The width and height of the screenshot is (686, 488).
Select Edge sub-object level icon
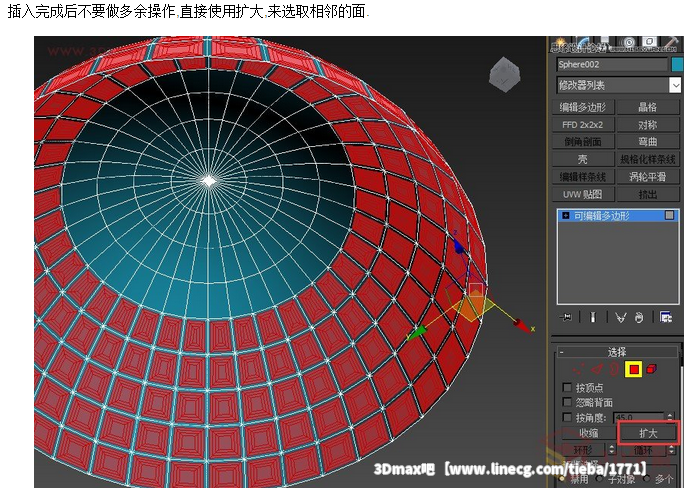[597, 369]
